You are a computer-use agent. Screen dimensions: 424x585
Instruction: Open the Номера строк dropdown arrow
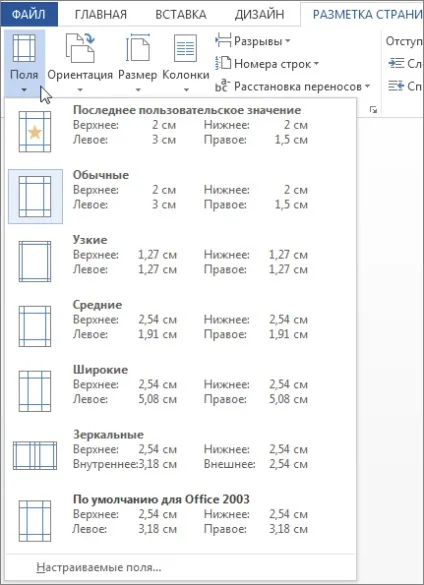click(x=316, y=64)
